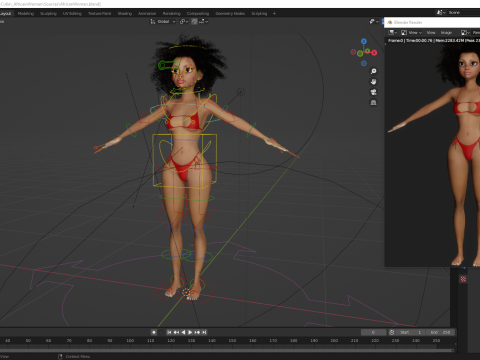The height and width of the screenshot is (360, 480).
Task: Click the timeline at frame 200
Action: tap(334, 341)
